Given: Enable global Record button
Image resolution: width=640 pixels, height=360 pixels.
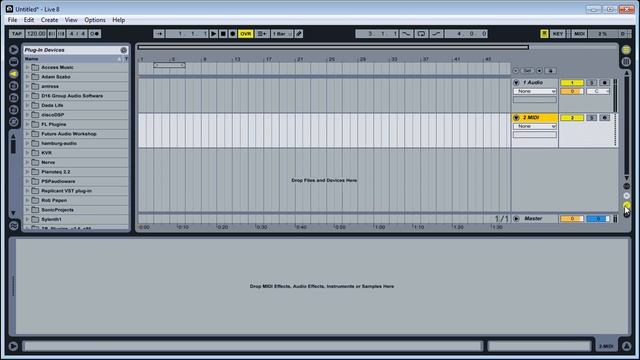Looking at the screenshot, I should [233, 34].
